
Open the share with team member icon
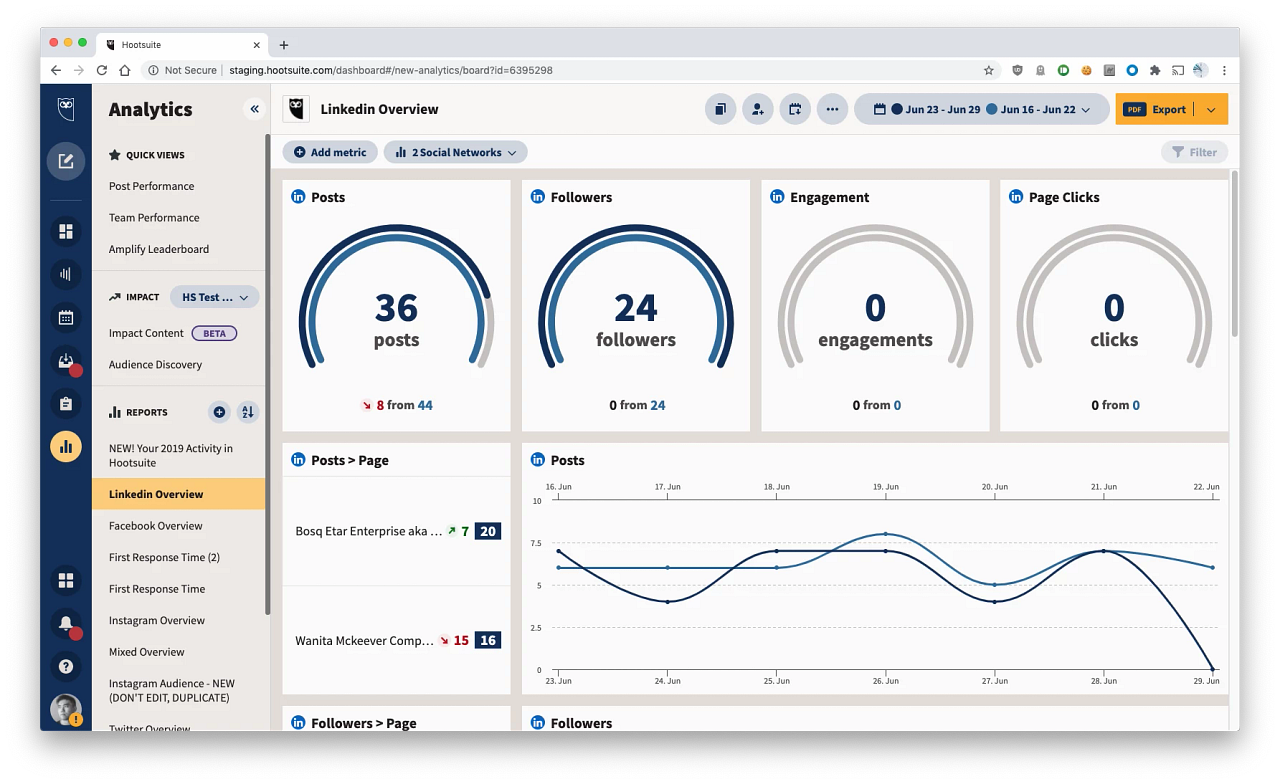point(757,109)
